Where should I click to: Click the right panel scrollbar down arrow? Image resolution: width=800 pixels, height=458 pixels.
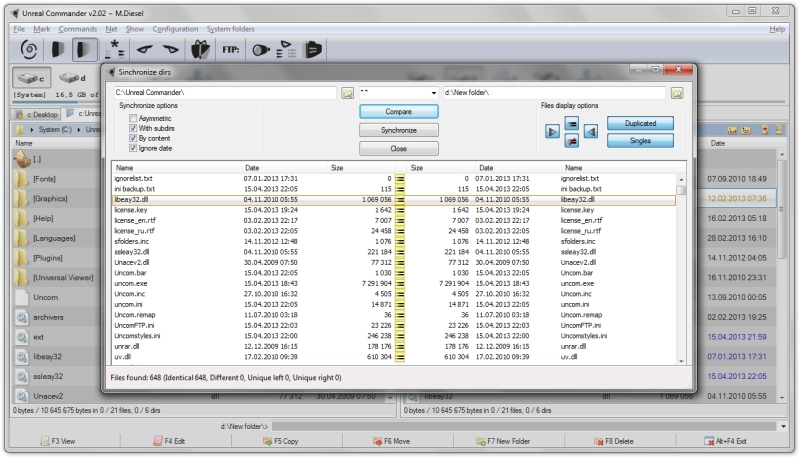point(782,397)
